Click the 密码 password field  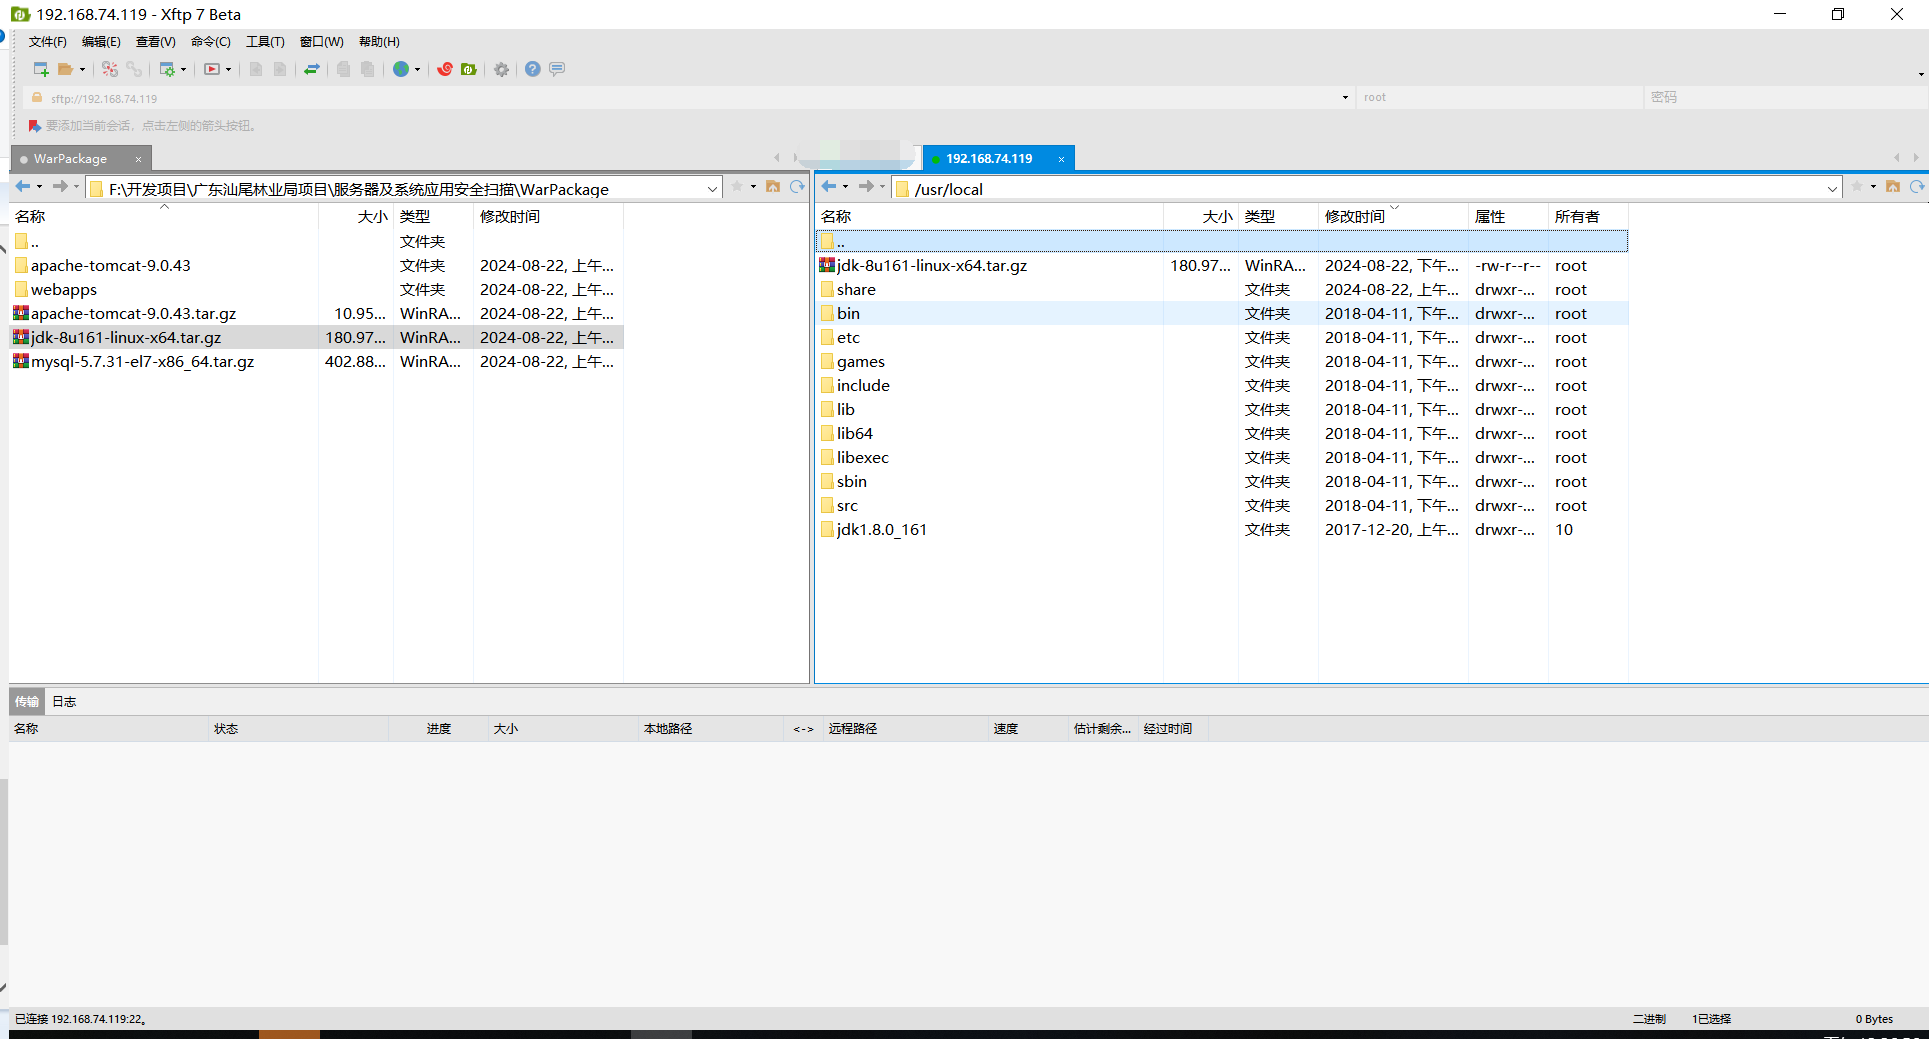[1785, 98]
